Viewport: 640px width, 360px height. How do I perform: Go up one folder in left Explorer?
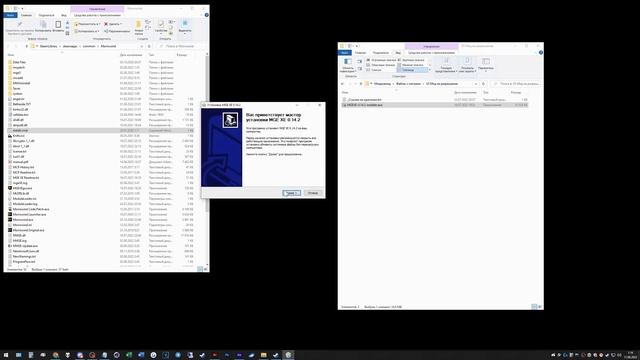[27, 46]
